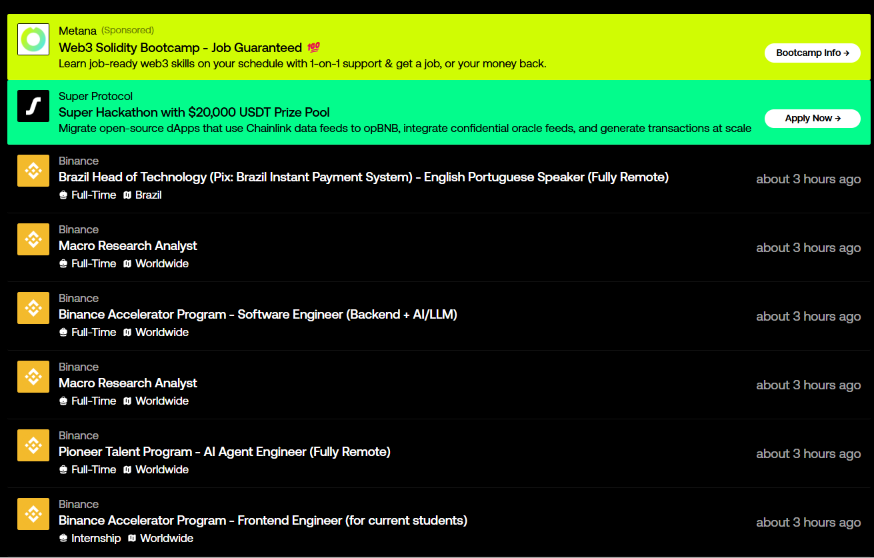Click Binance logo beside Pioneer Talent Program job
The image size is (874, 558).
point(33,445)
